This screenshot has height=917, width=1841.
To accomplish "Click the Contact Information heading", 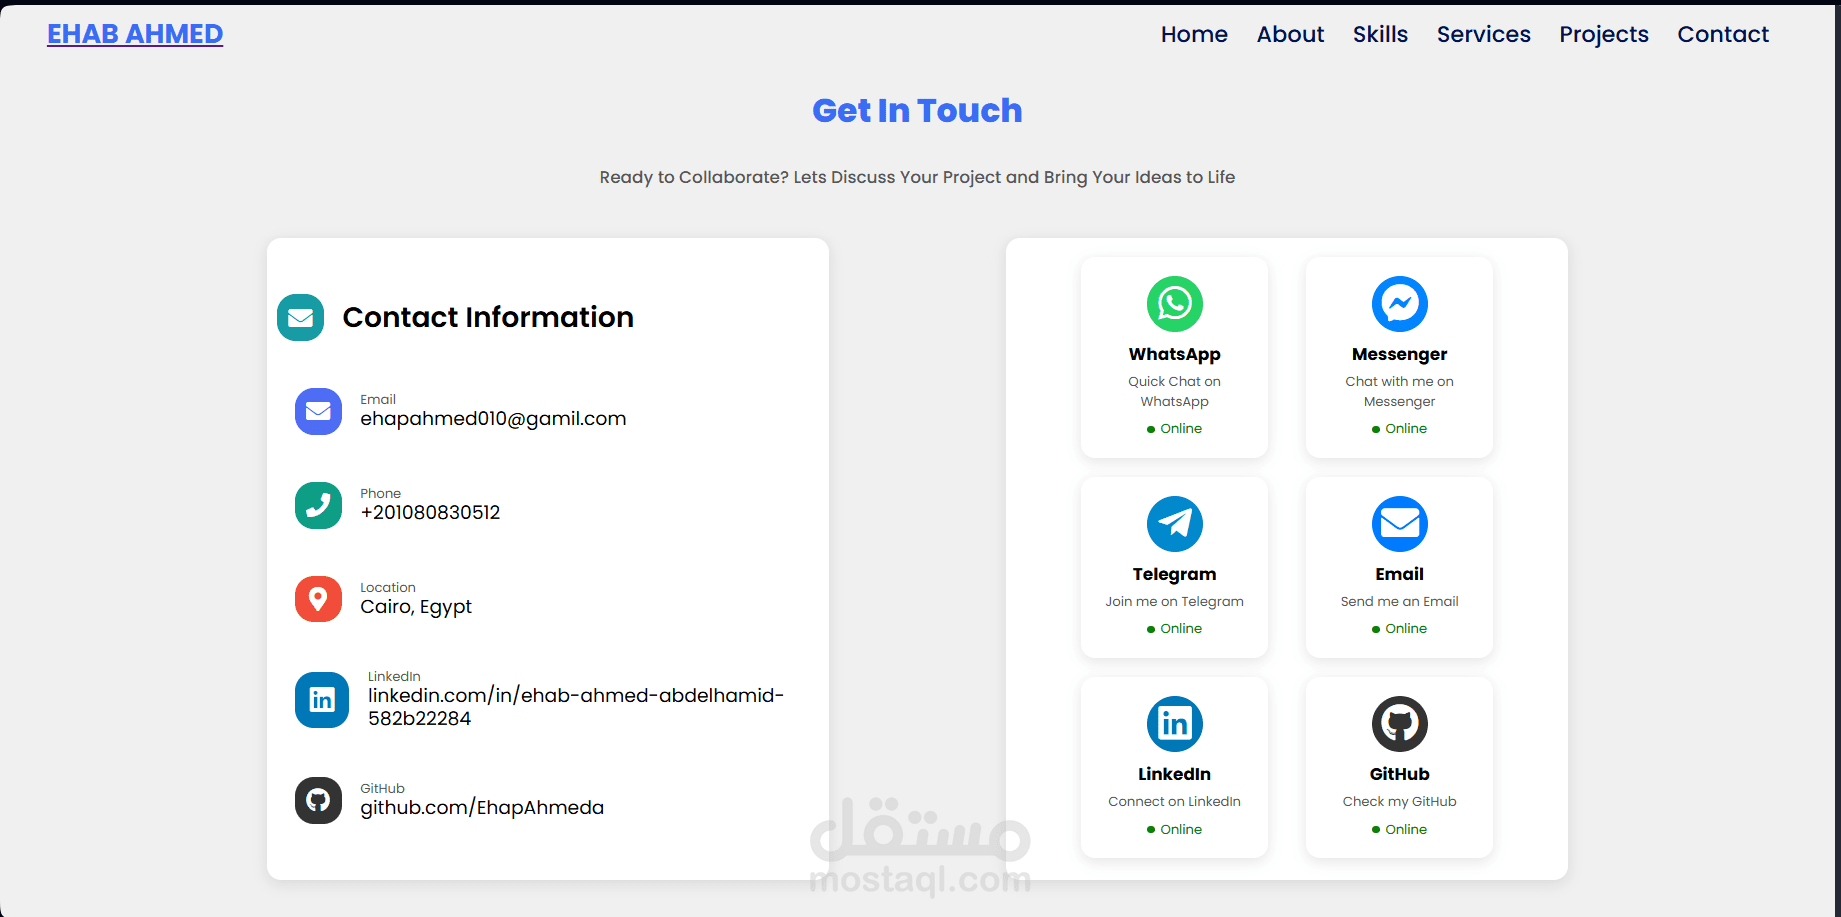I will (488, 317).
